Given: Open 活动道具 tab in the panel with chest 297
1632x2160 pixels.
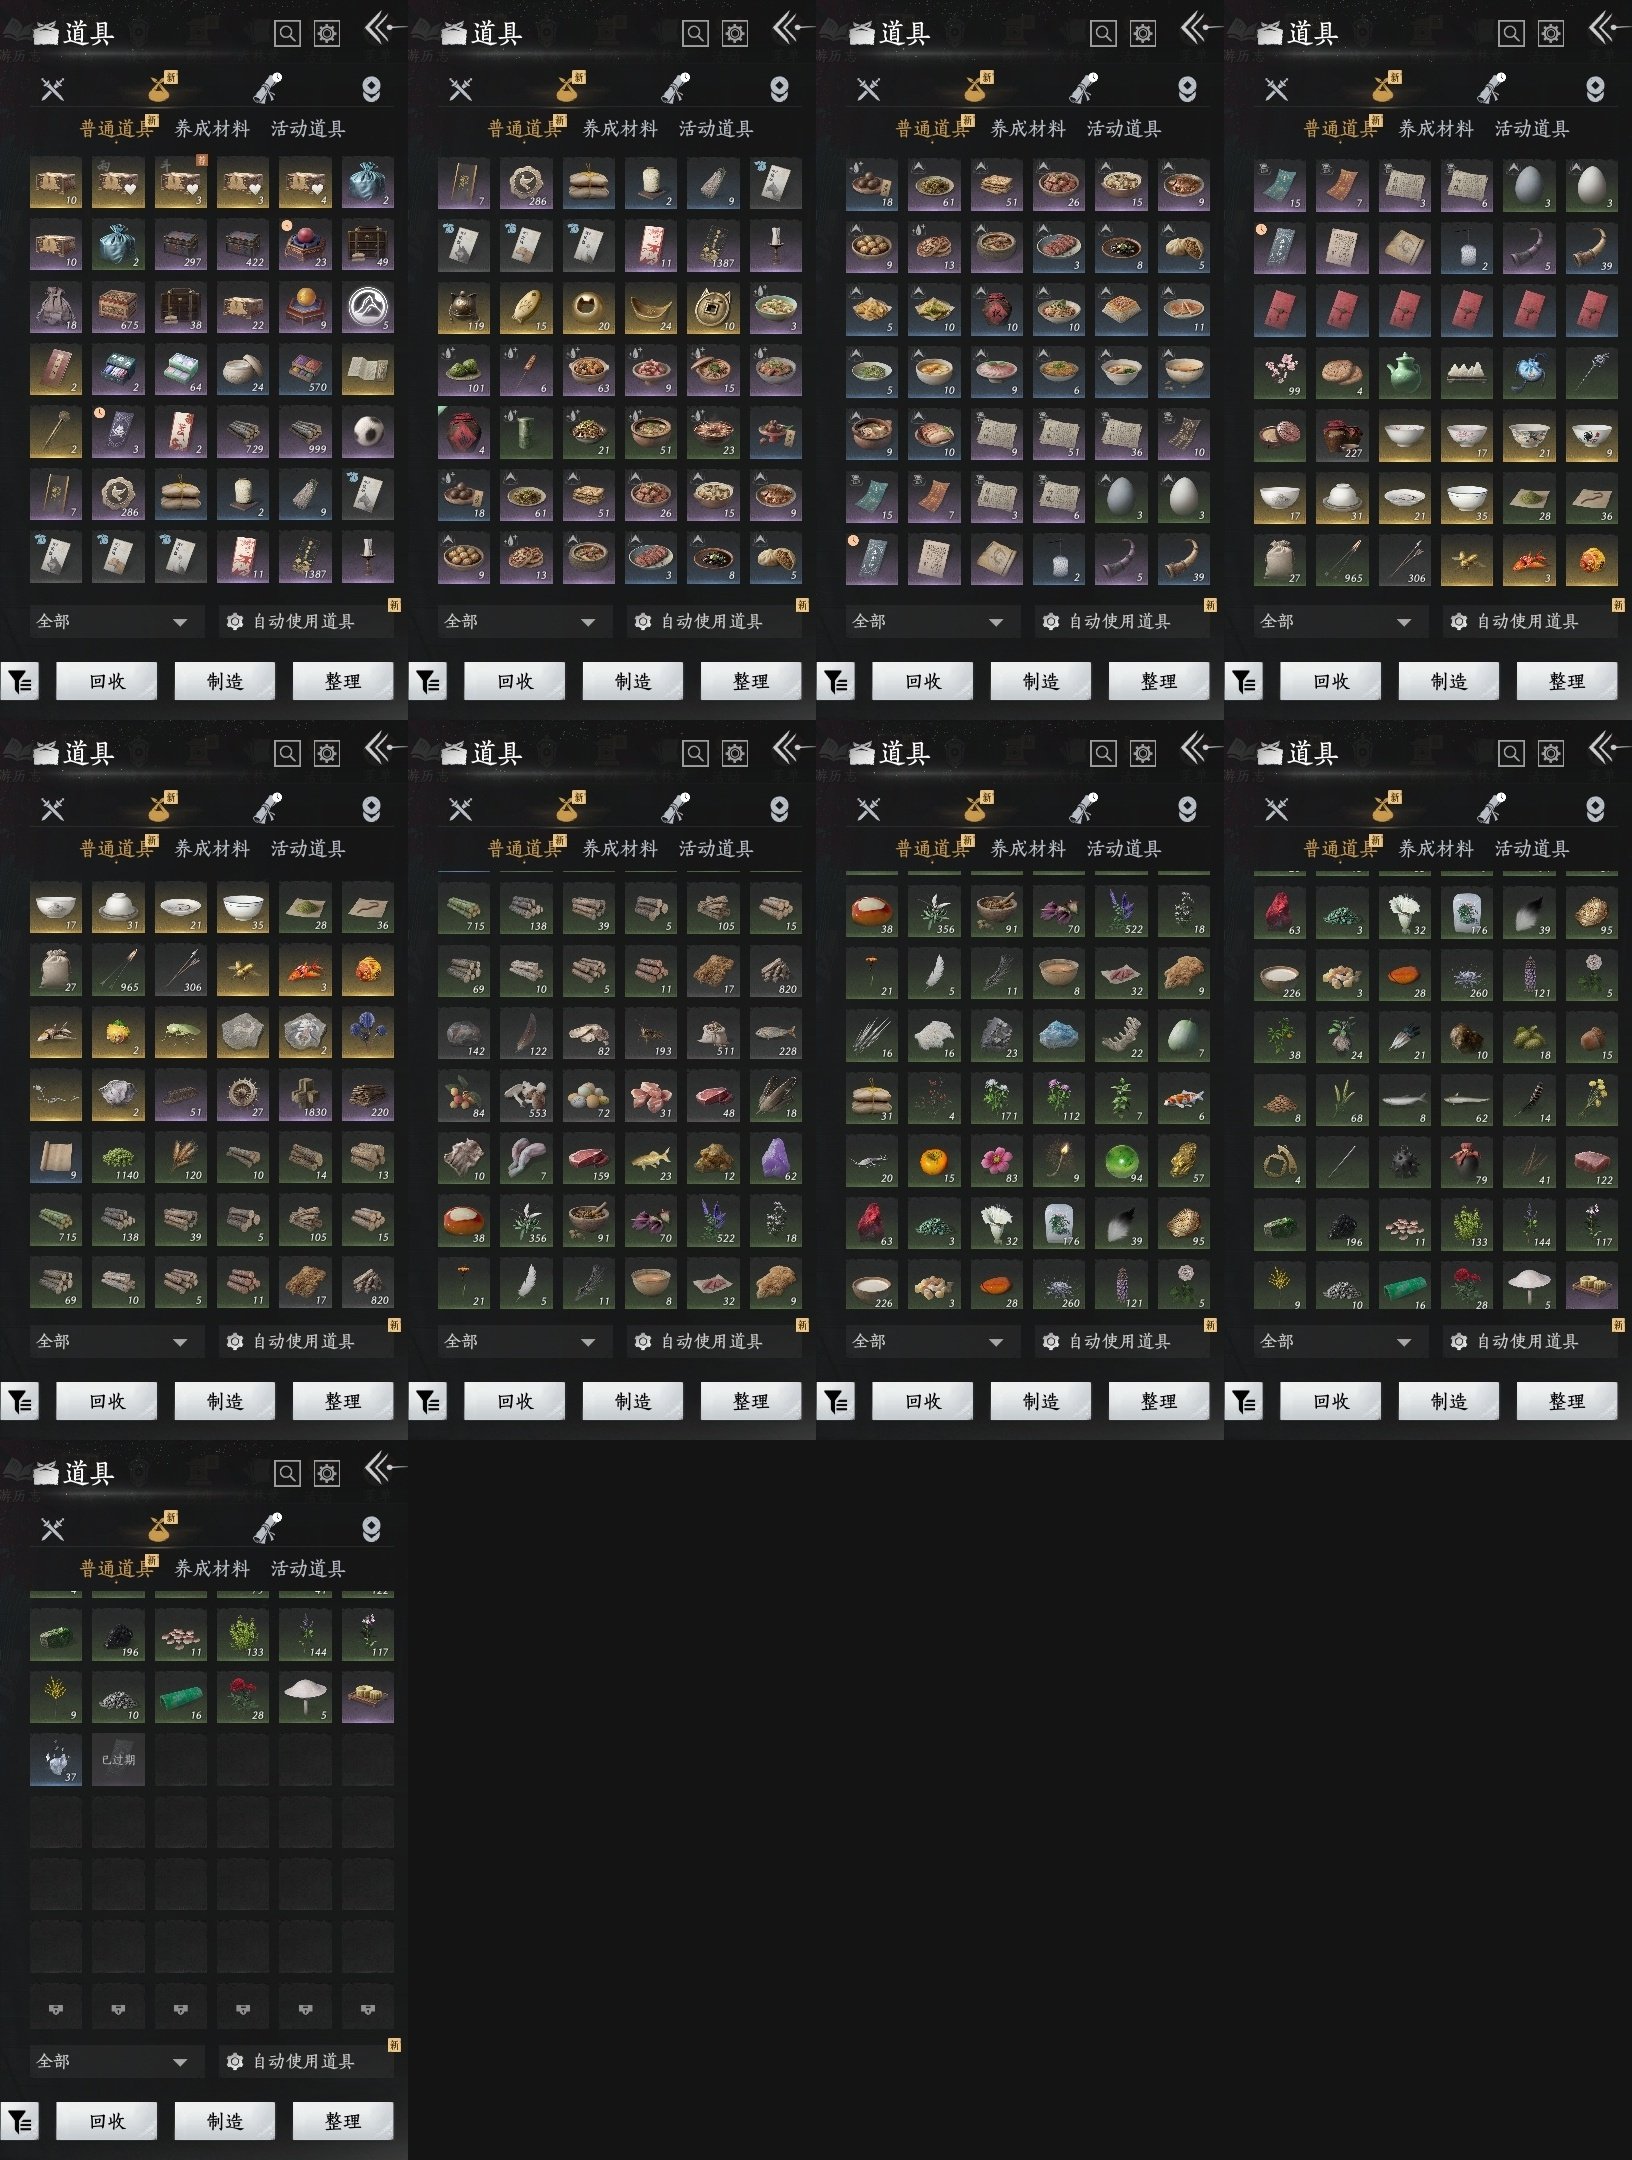Looking at the screenshot, I should [x=308, y=128].
